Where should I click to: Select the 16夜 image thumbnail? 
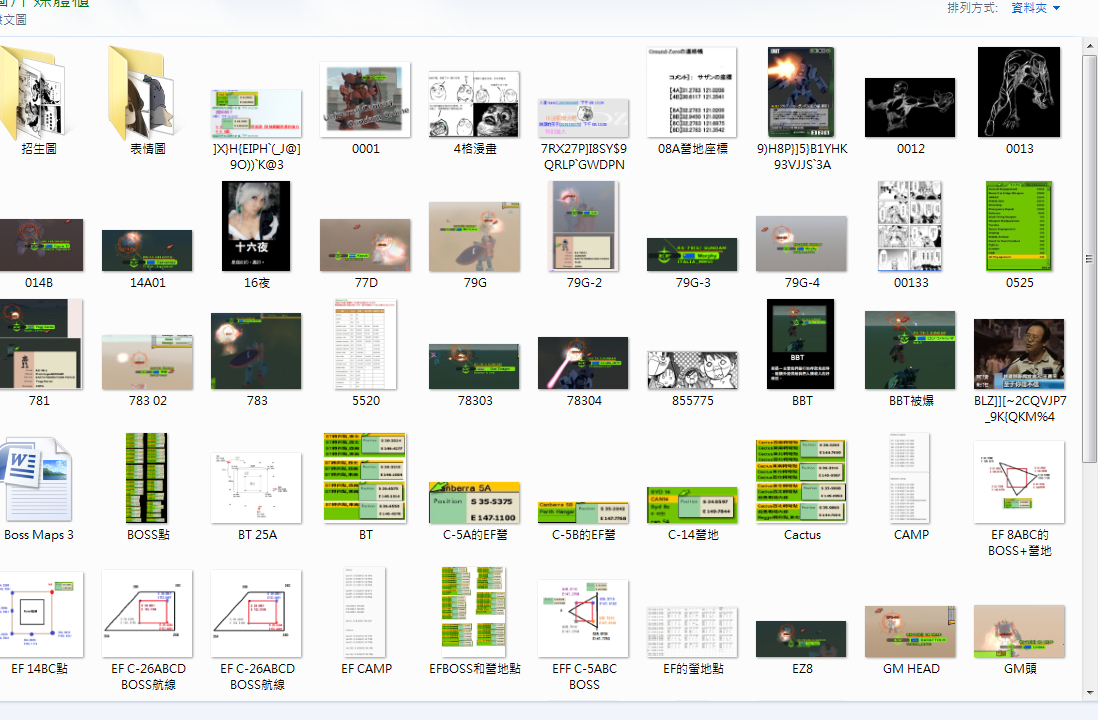(256, 226)
